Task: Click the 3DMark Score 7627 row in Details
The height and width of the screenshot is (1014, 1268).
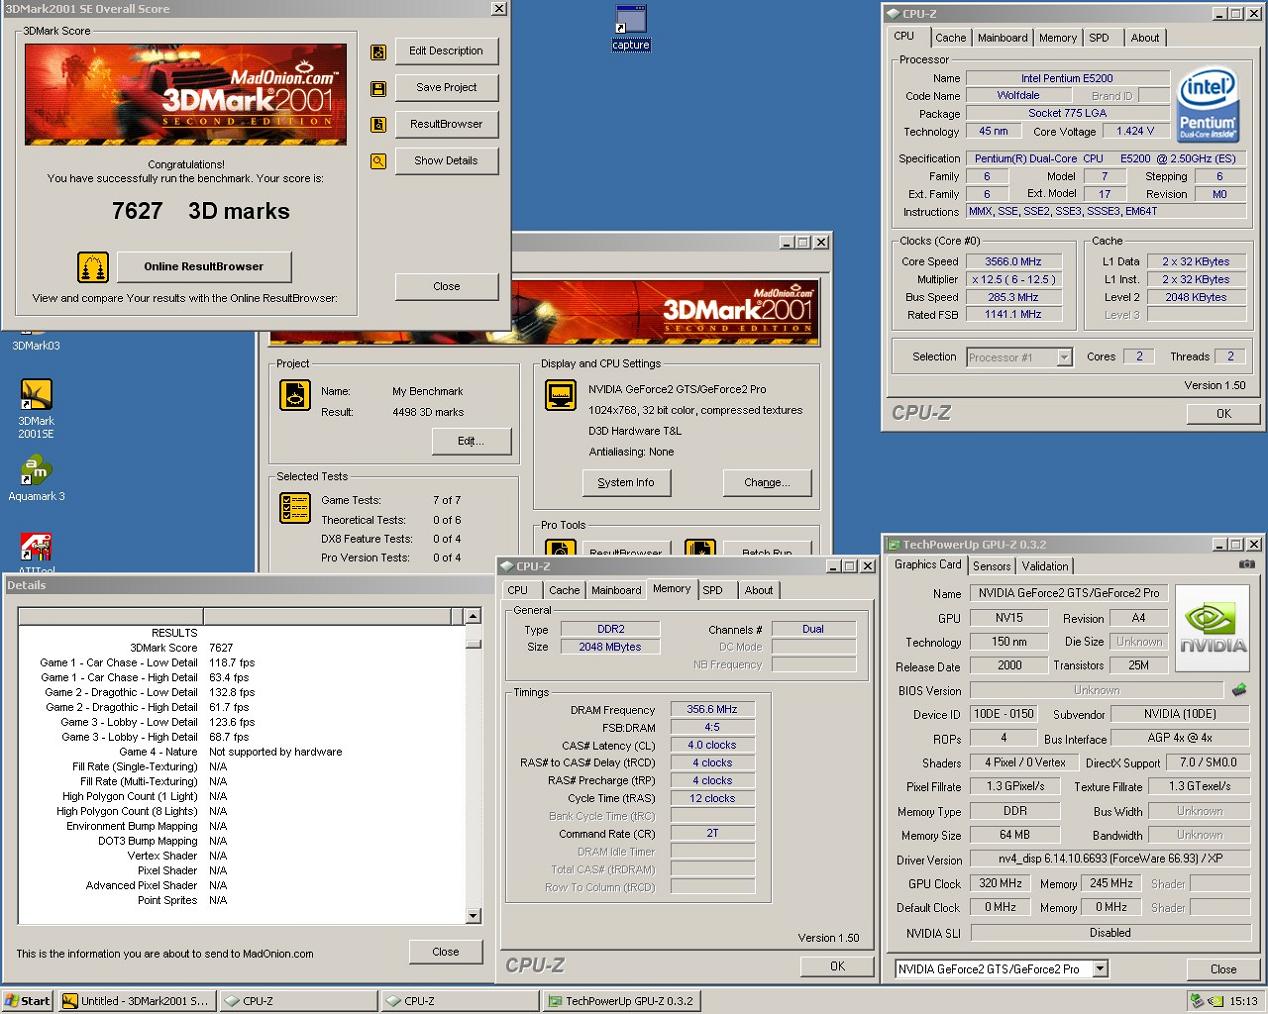Action: click(241, 648)
